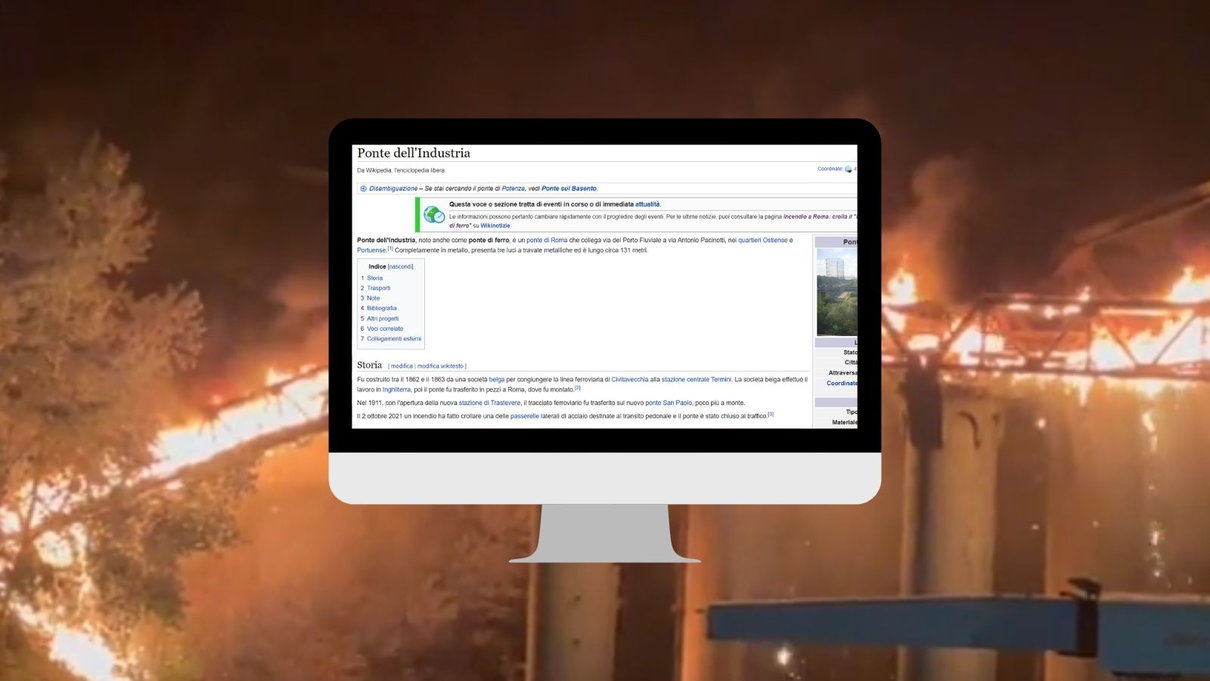Screen dimensions: 1210x681
Task: Follow the Civitavecchia link
Action: 630,380
